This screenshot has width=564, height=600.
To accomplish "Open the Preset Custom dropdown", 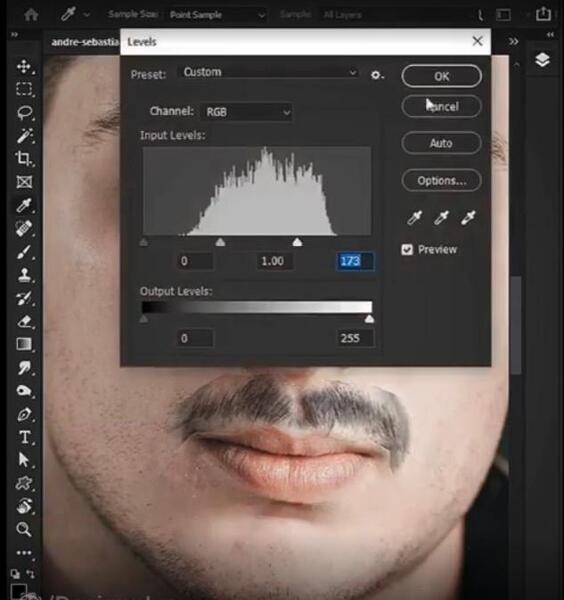I will tap(269, 72).
